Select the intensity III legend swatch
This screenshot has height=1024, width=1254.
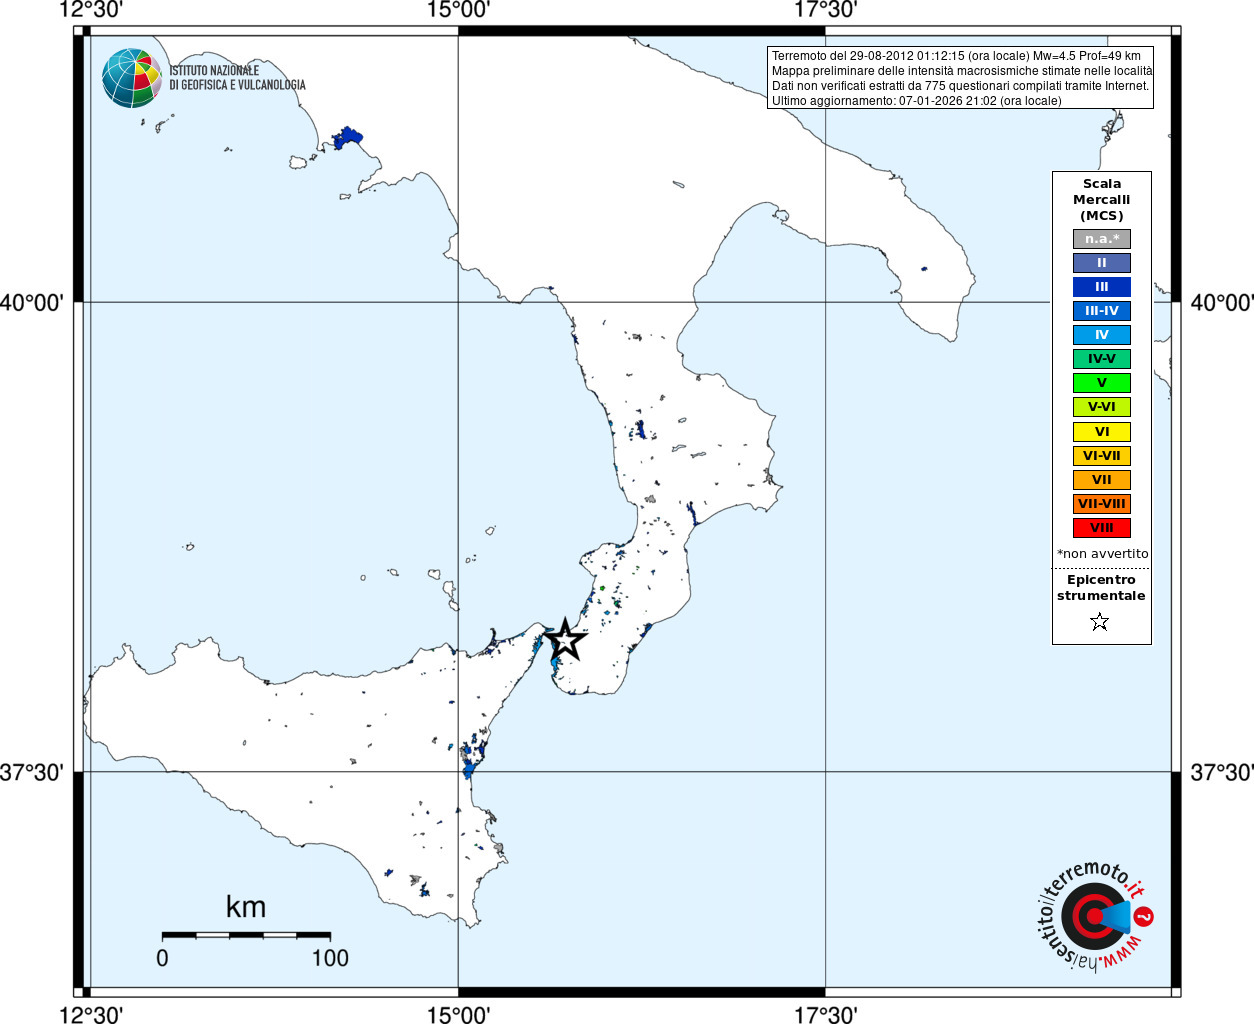1102,287
